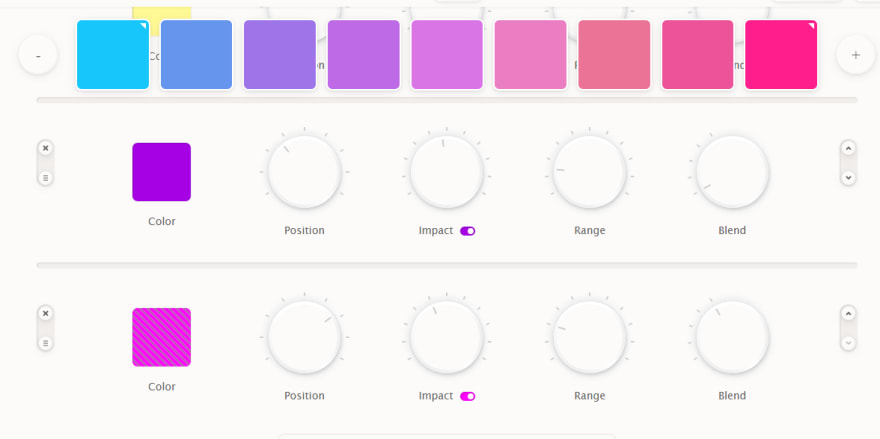Pick the deep pink eighth swatch

pos(698,54)
